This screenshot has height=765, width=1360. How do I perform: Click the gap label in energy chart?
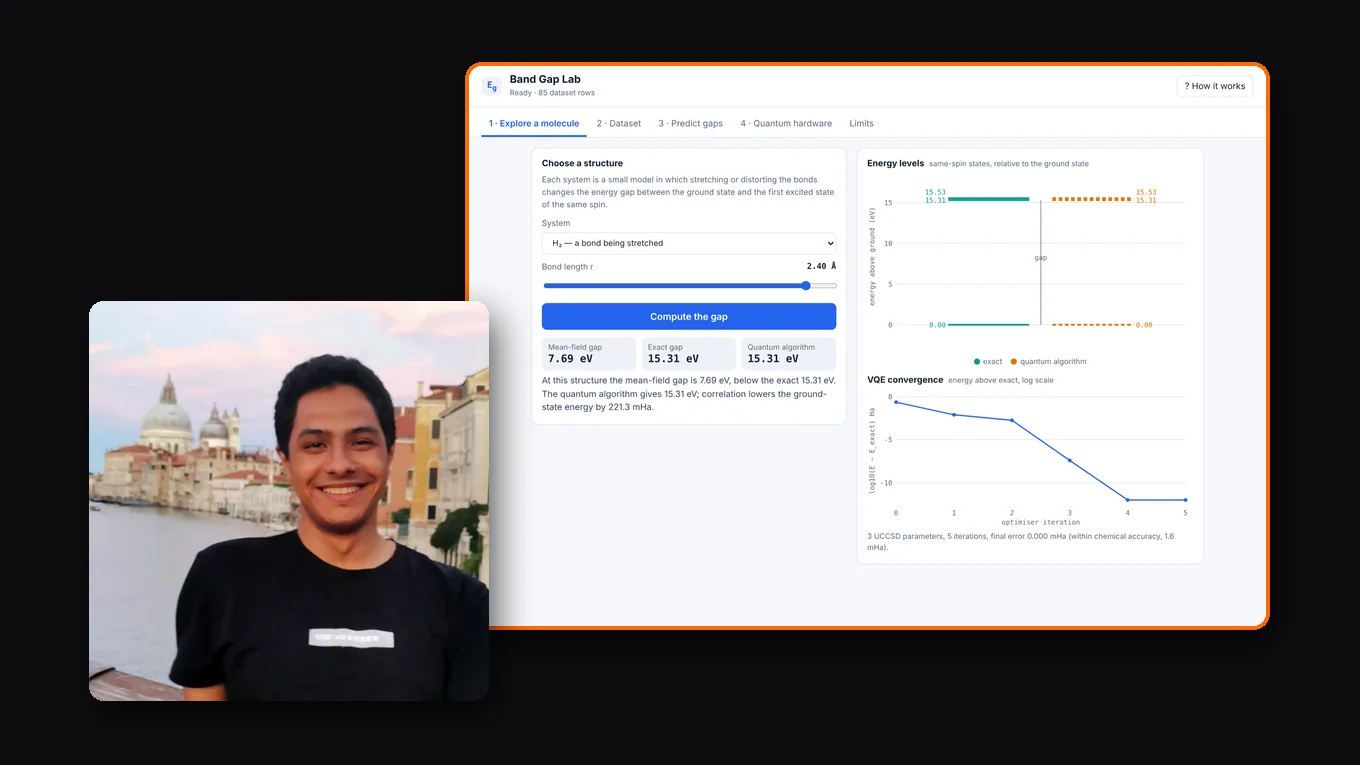1041,258
